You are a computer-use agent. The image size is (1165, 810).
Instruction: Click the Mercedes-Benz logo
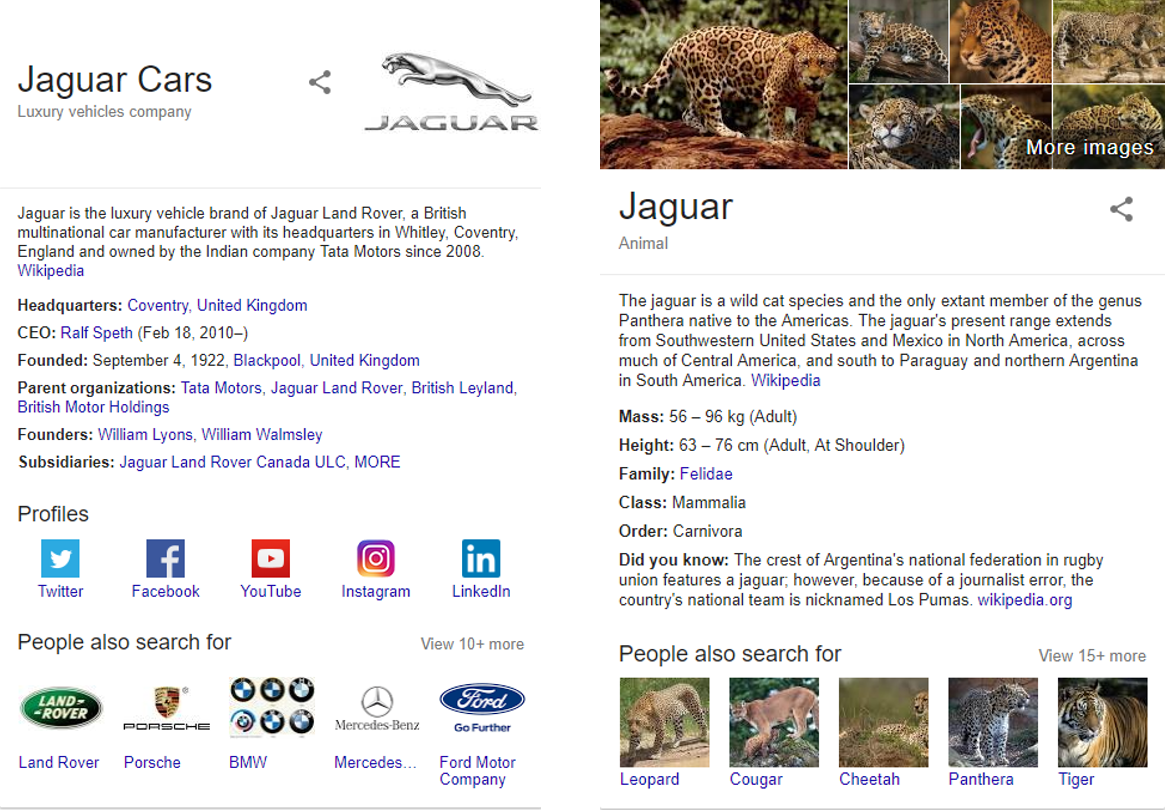377,708
